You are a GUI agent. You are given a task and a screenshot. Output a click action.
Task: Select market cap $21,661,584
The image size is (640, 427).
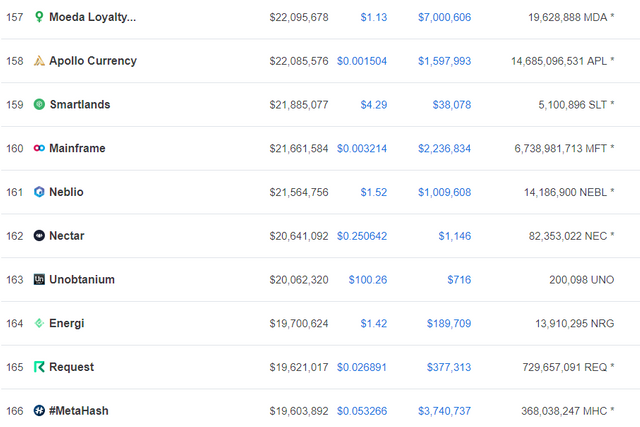299,149
